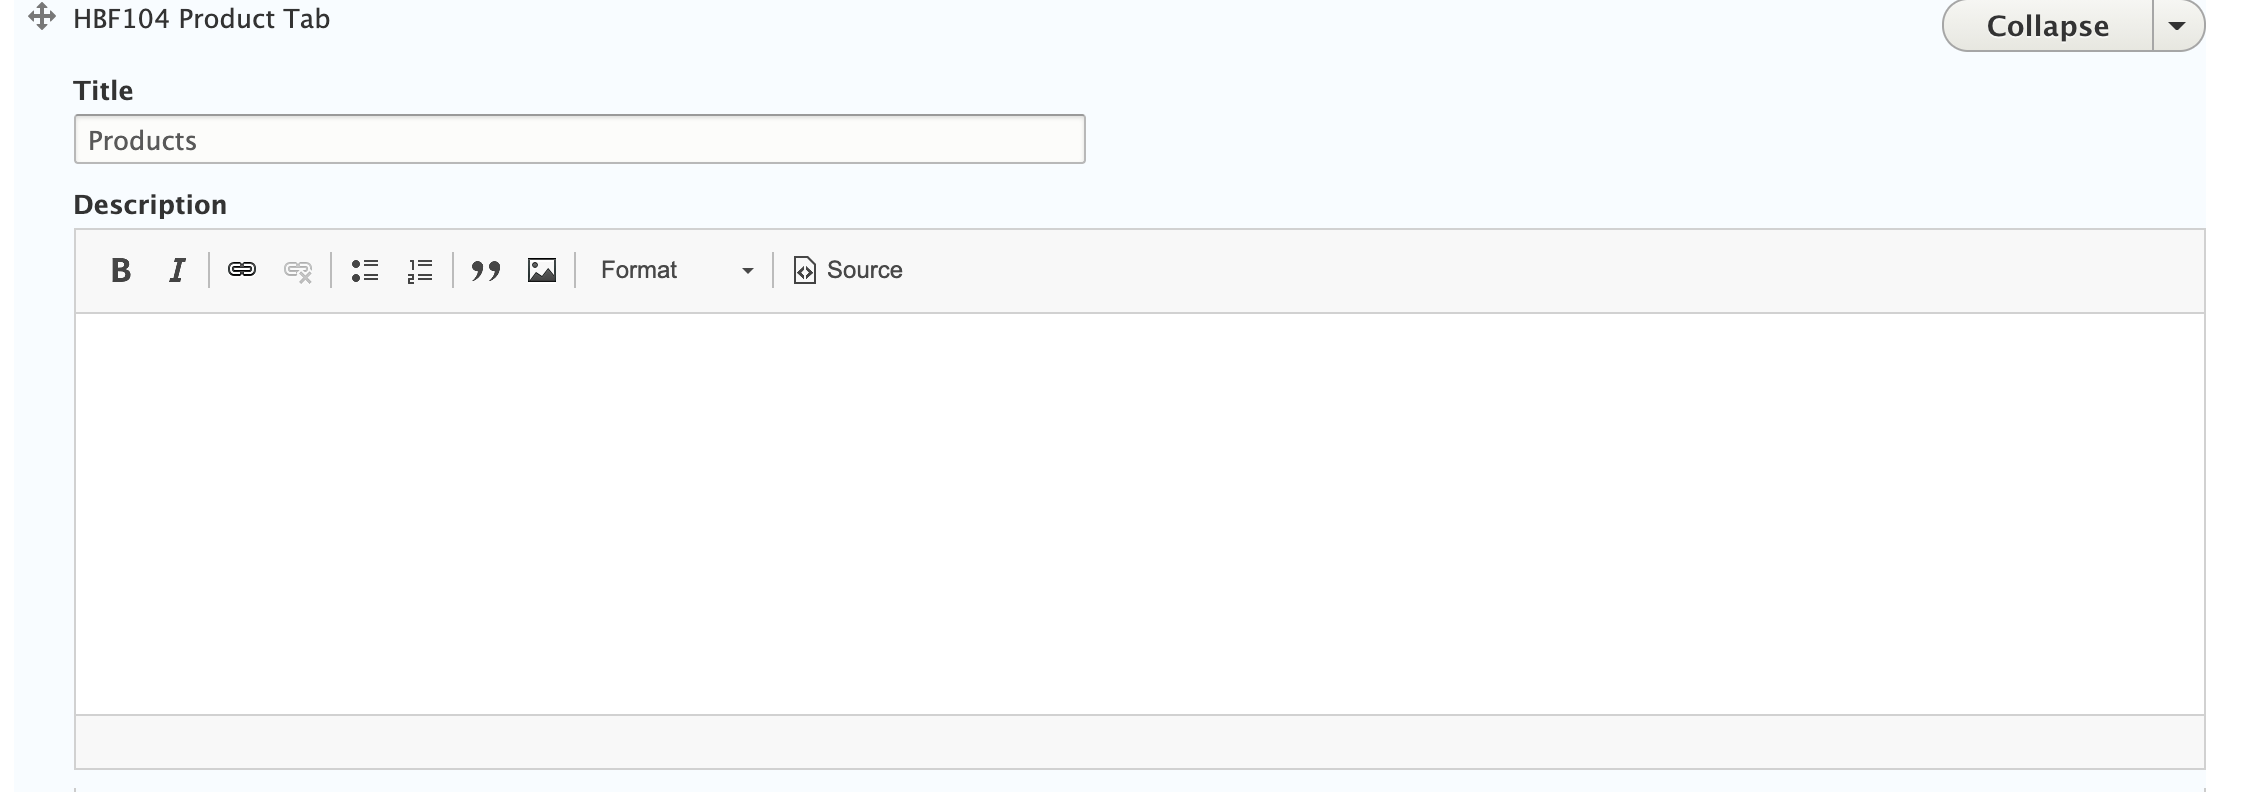The height and width of the screenshot is (792, 2248).
Task: Click the Format dropdown's small arrow
Action: coord(747,271)
